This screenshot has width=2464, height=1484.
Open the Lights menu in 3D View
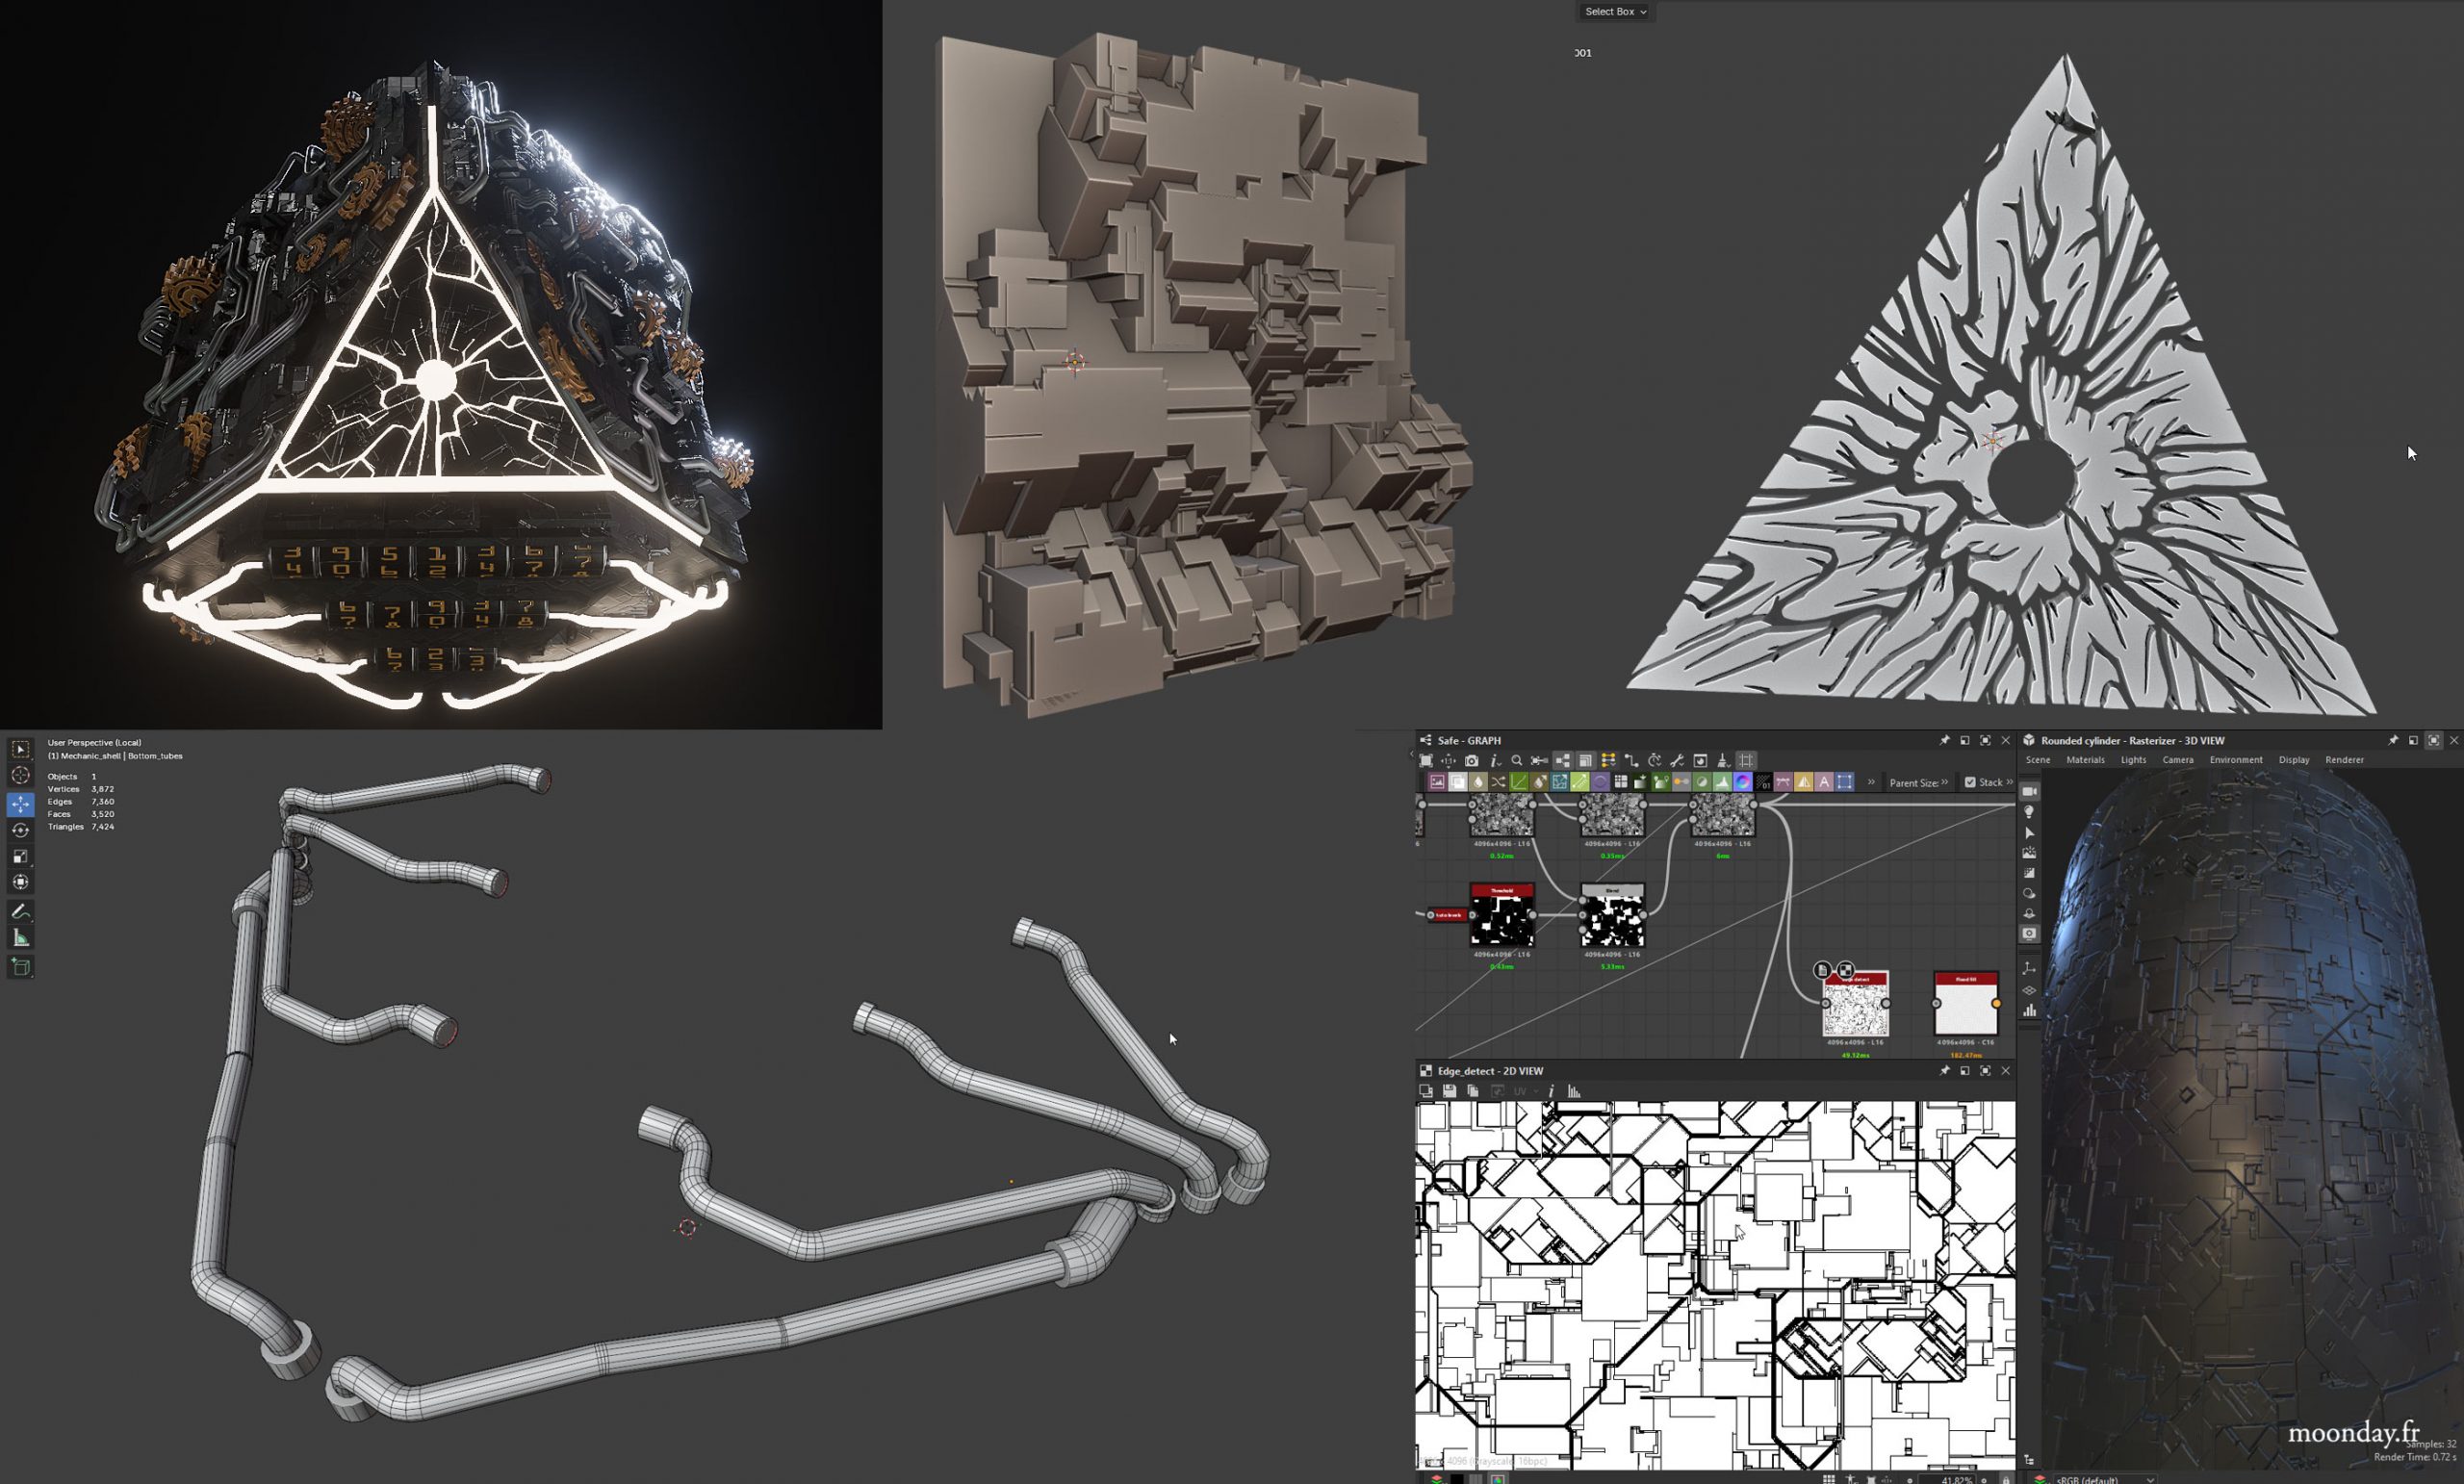tap(2133, 760)
